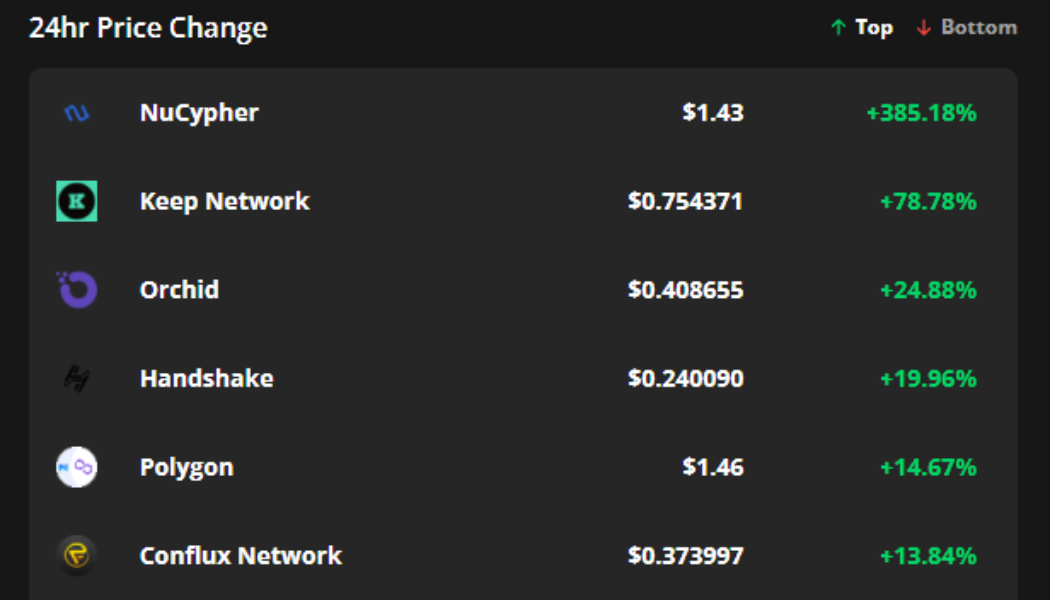
Task: Click the purple Orchid logo icon
Action: click(x=77, y=290)
